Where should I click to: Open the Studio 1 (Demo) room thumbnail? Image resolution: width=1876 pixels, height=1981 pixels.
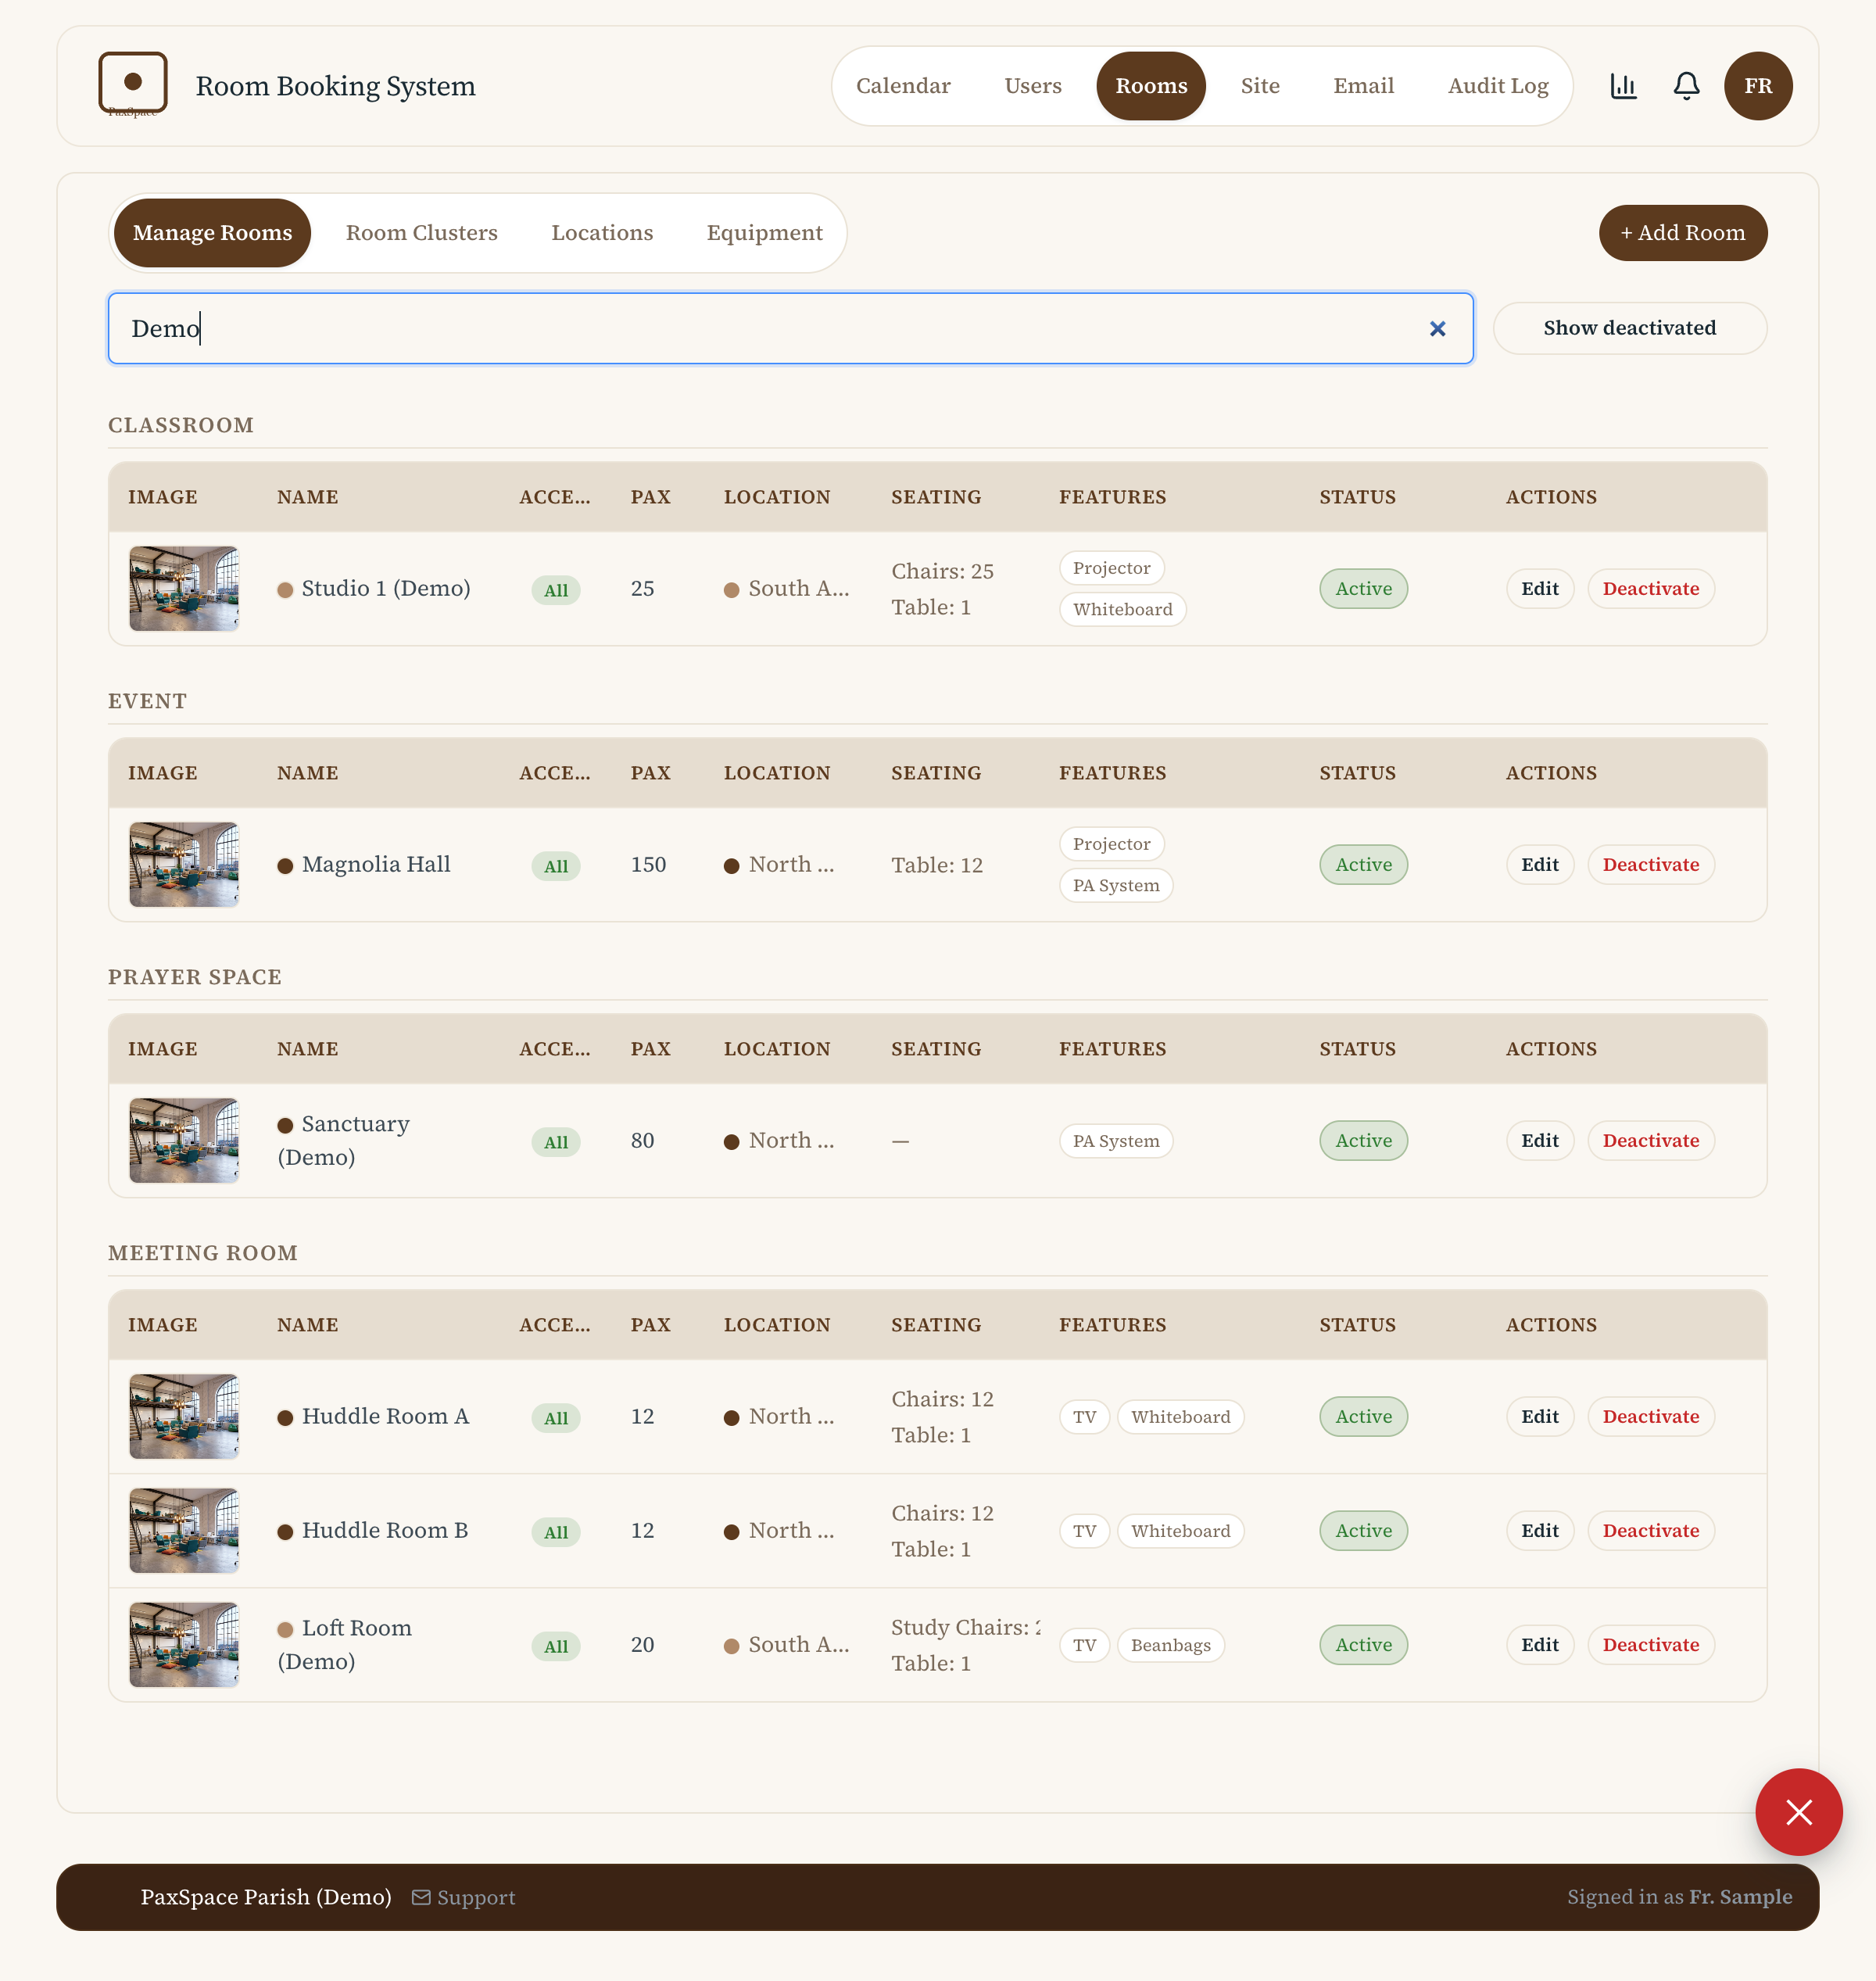184,589
